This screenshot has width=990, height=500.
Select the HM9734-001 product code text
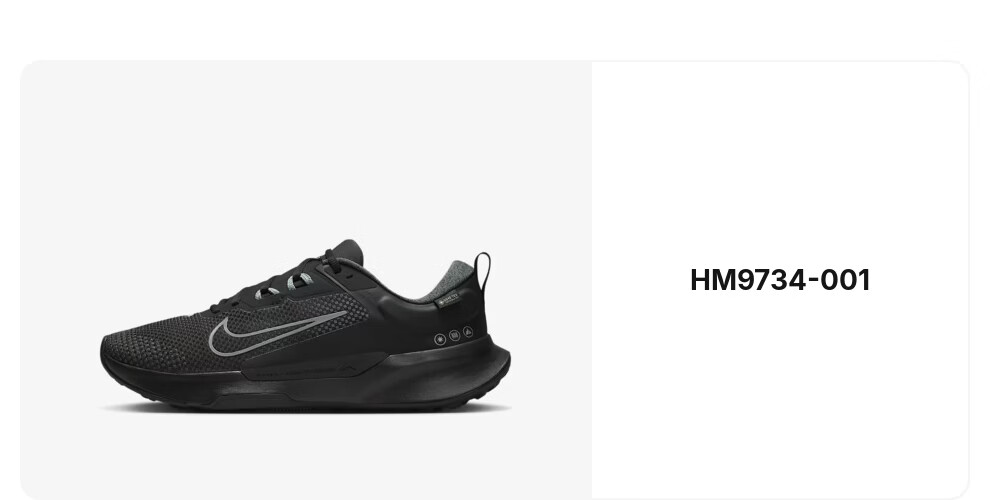pos(780,280)
